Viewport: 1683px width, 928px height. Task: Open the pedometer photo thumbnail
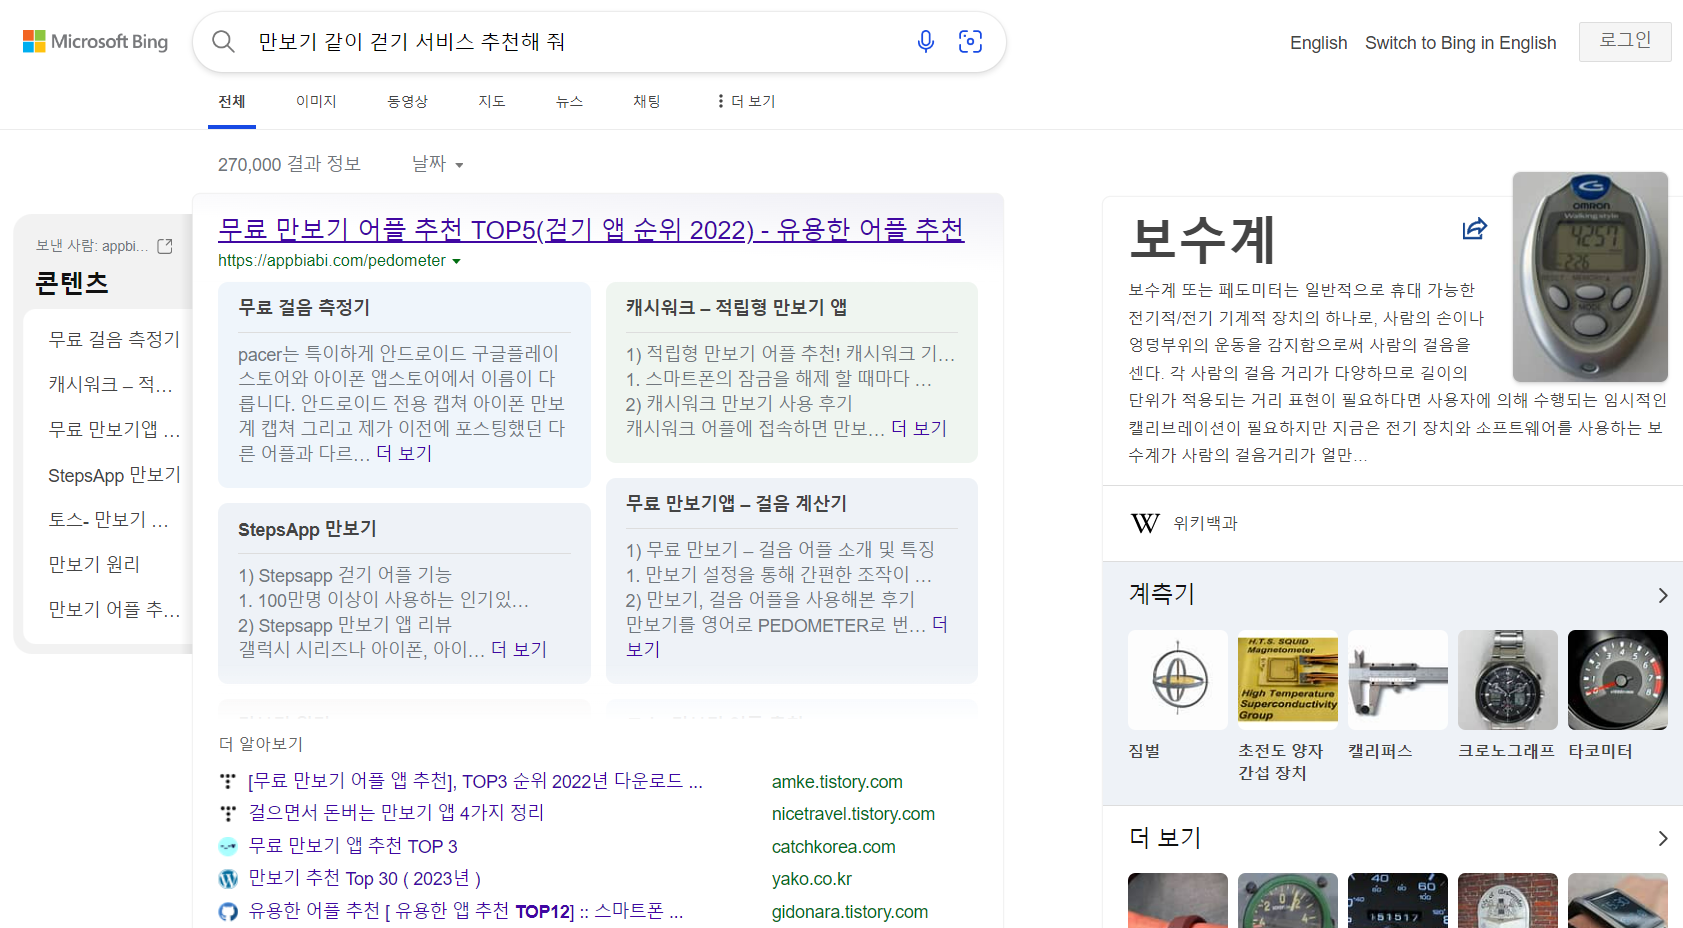pos(1590,277)
